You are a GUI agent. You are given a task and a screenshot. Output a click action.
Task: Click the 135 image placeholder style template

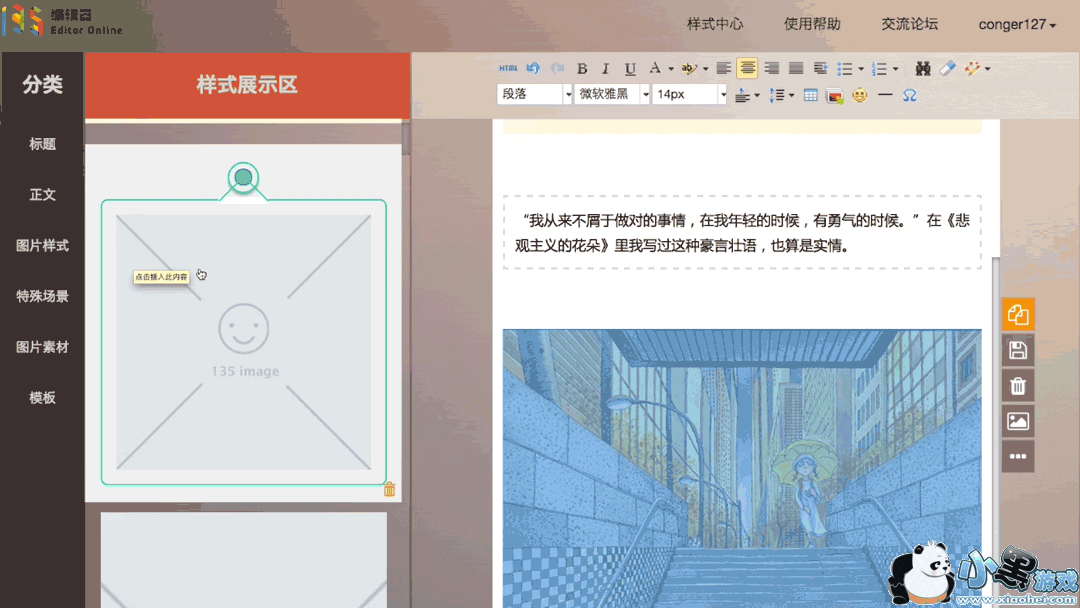click(243, 342)
